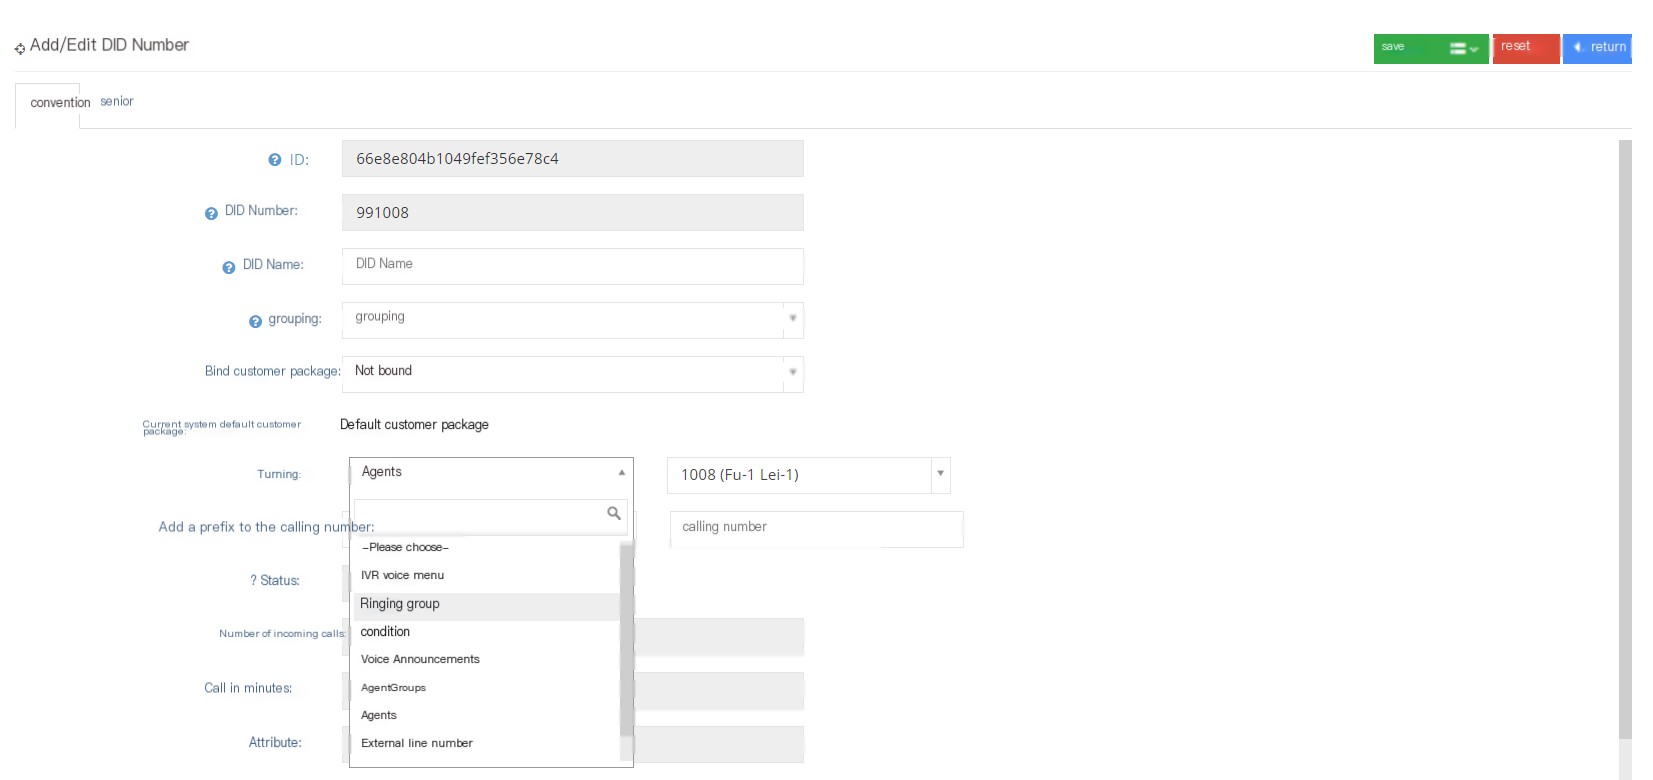This screenshot has width=1653, height=780.
Task: Click the ID field value
Action: 572,158
